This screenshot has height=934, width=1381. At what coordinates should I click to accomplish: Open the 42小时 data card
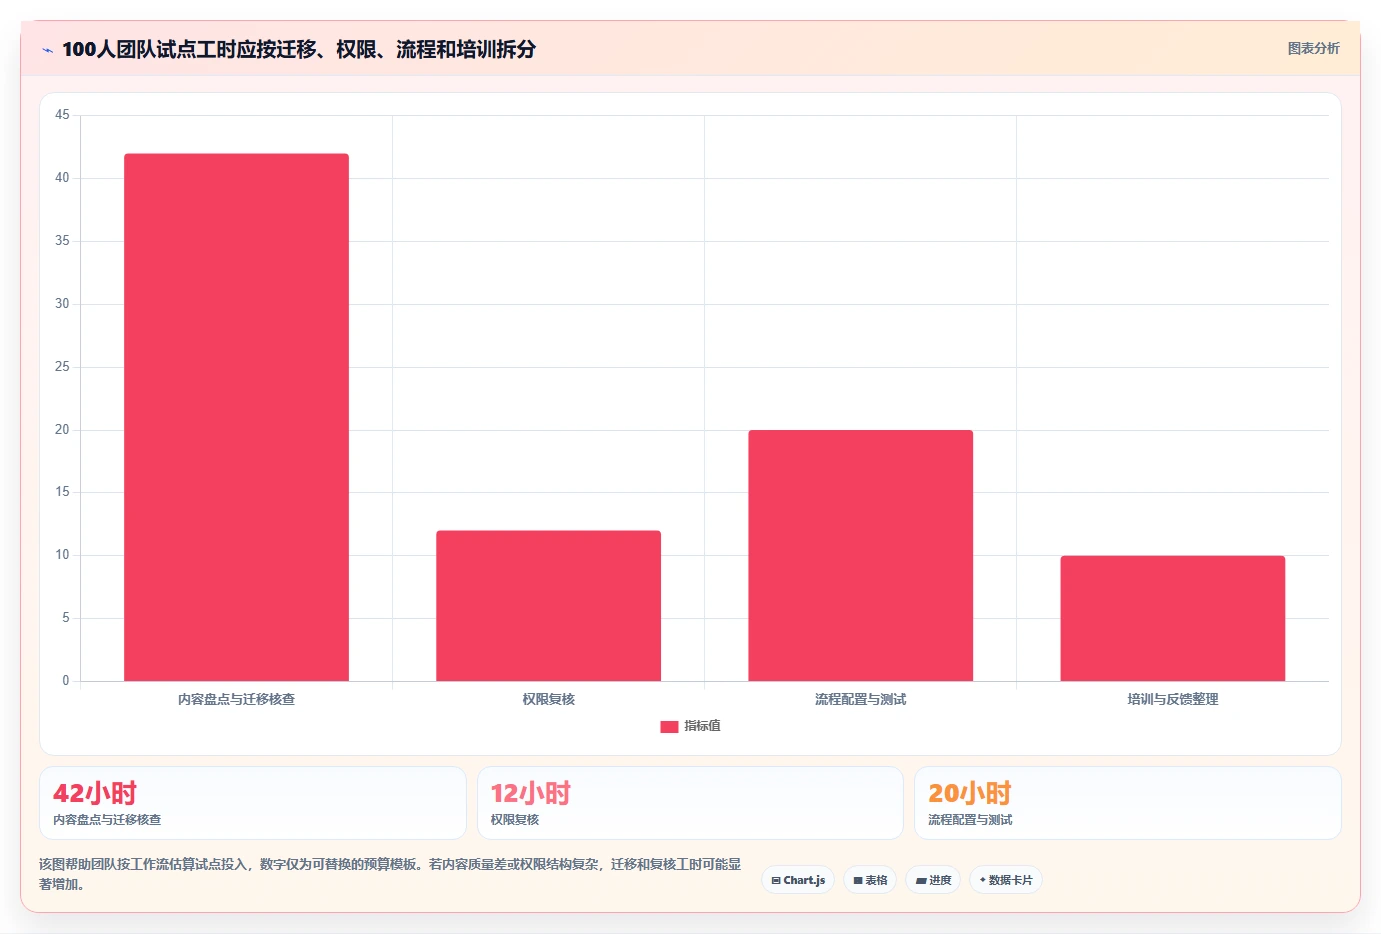pyautogui.click(x=253, y=803)
